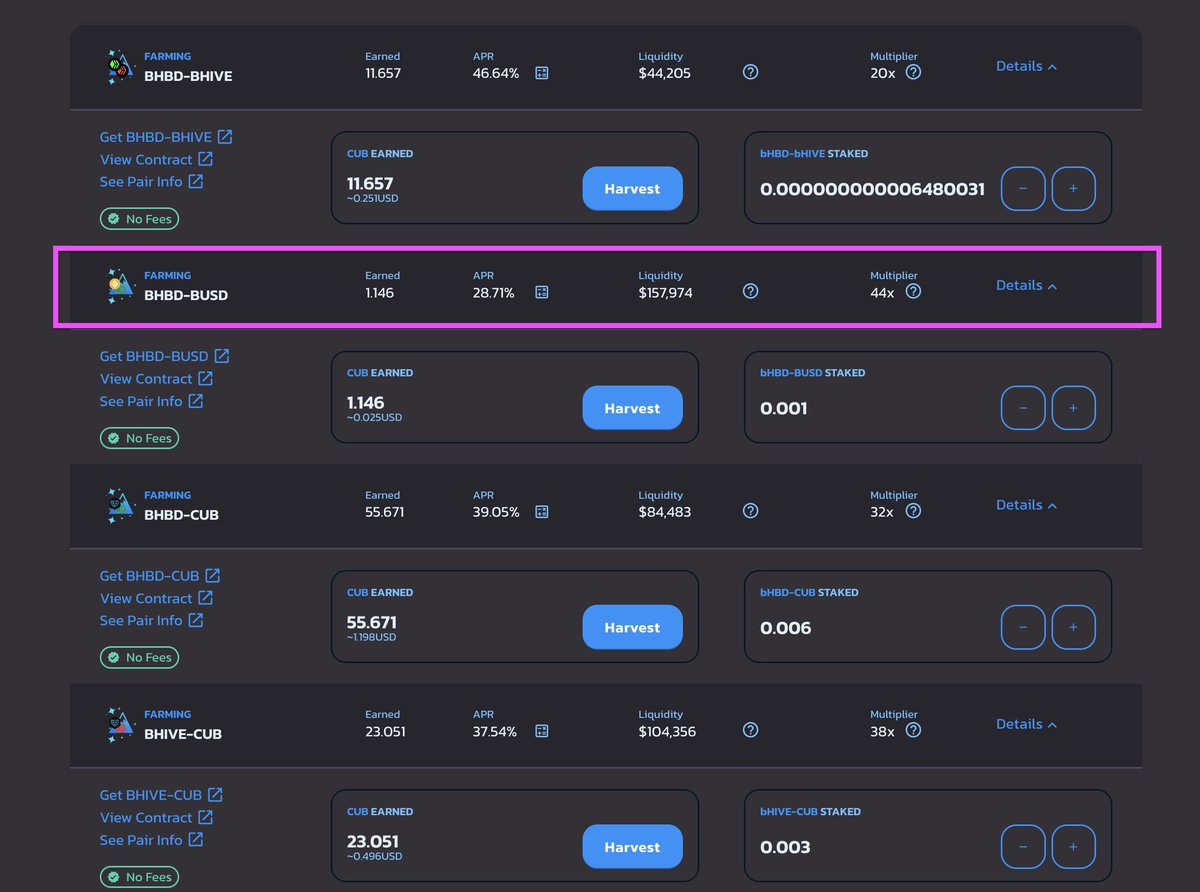Select the BHBD-BHIVE farm title

188,76
